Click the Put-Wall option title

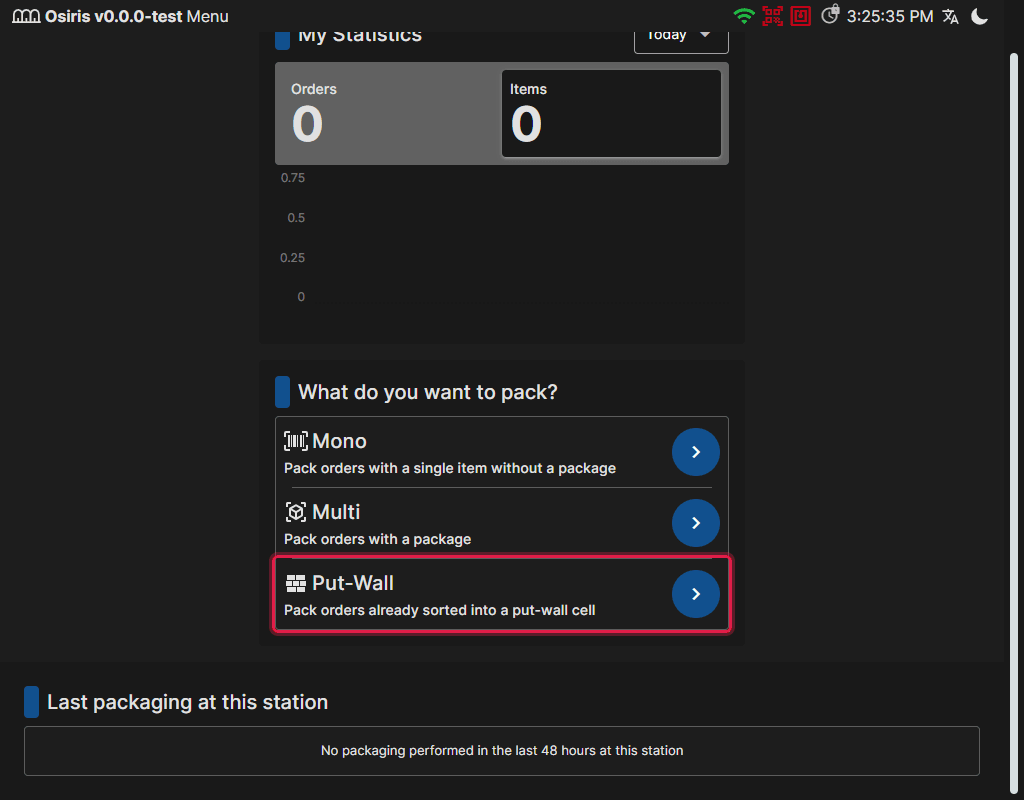coord(353,583)
